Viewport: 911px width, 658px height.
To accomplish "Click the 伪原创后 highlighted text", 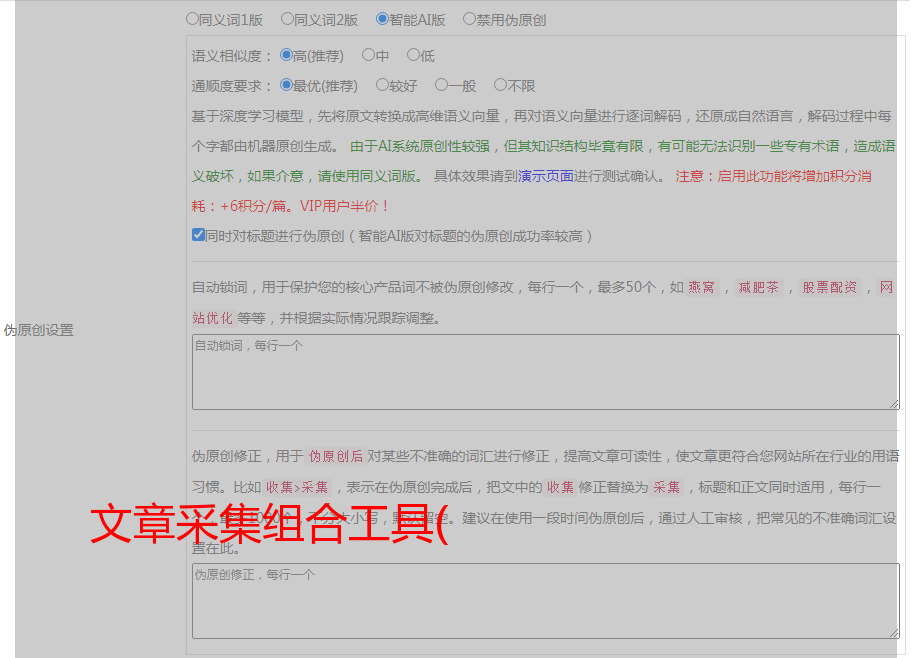I will tap(336, 456).
